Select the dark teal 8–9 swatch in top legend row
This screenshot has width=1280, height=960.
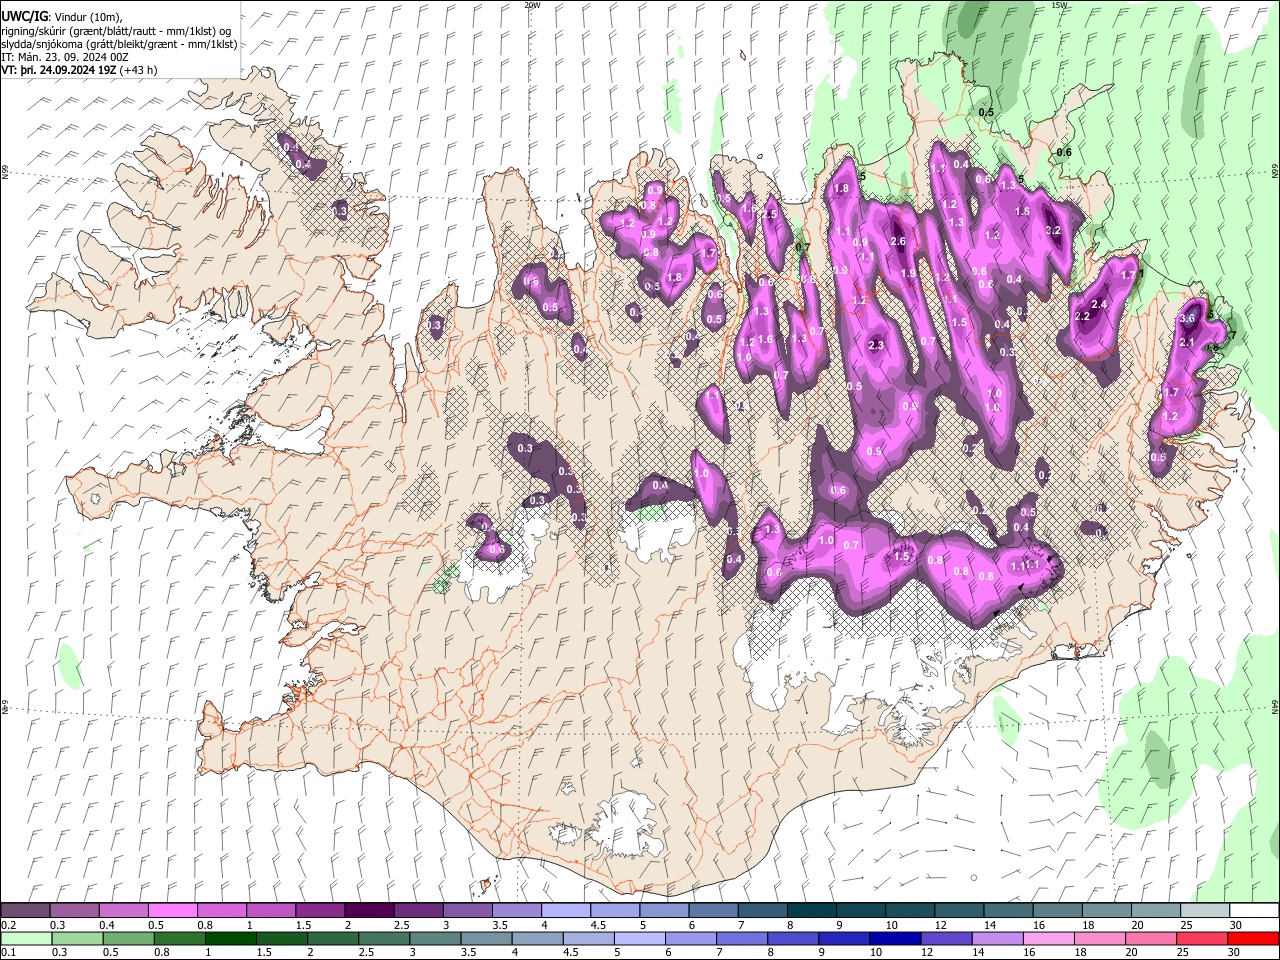[811, 911]
